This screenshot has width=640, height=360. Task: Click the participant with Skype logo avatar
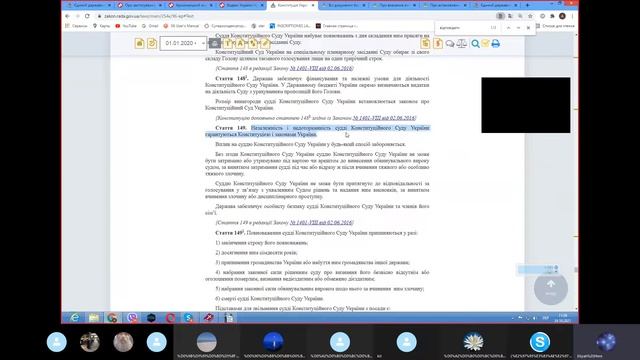coord(540,342)
